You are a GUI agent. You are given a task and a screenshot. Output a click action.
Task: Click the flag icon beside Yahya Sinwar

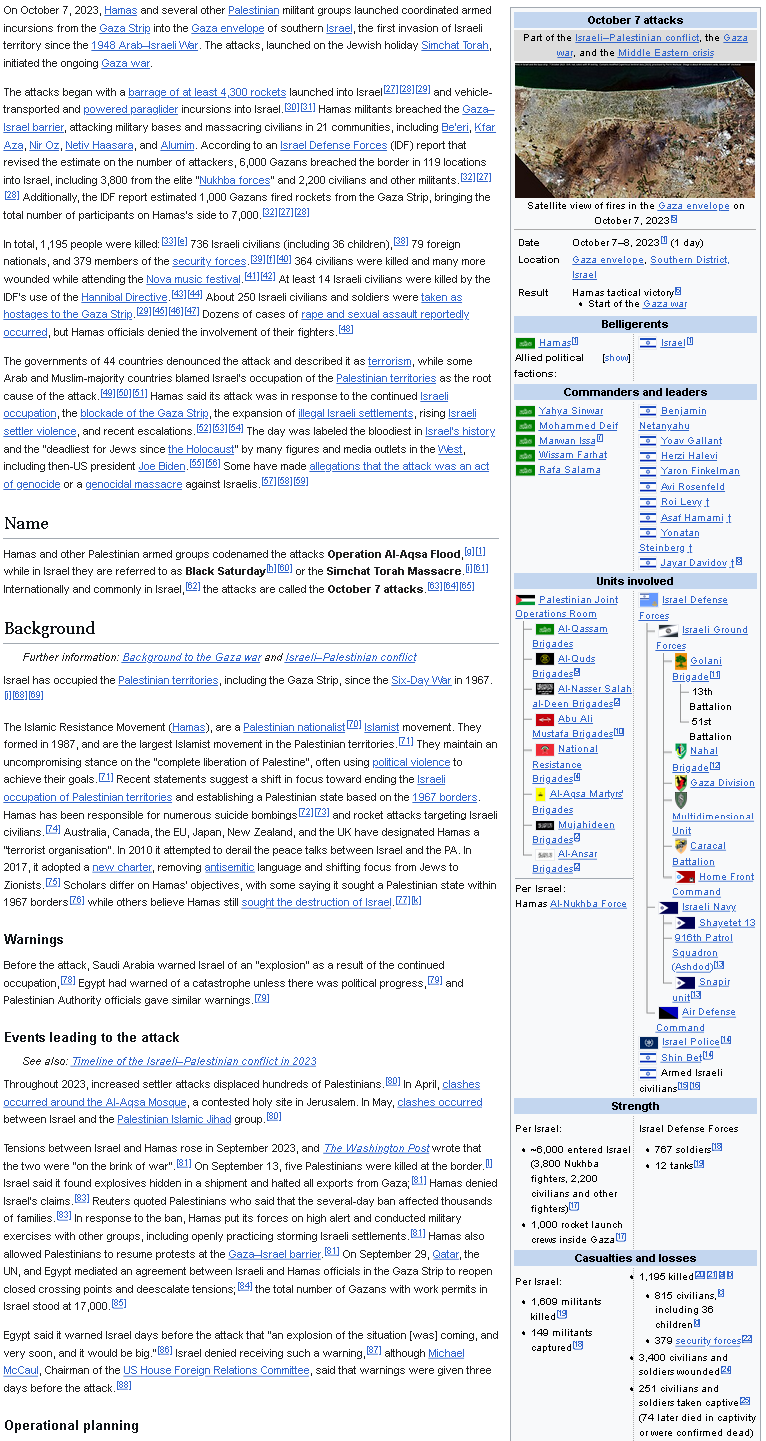coord(525,411)
